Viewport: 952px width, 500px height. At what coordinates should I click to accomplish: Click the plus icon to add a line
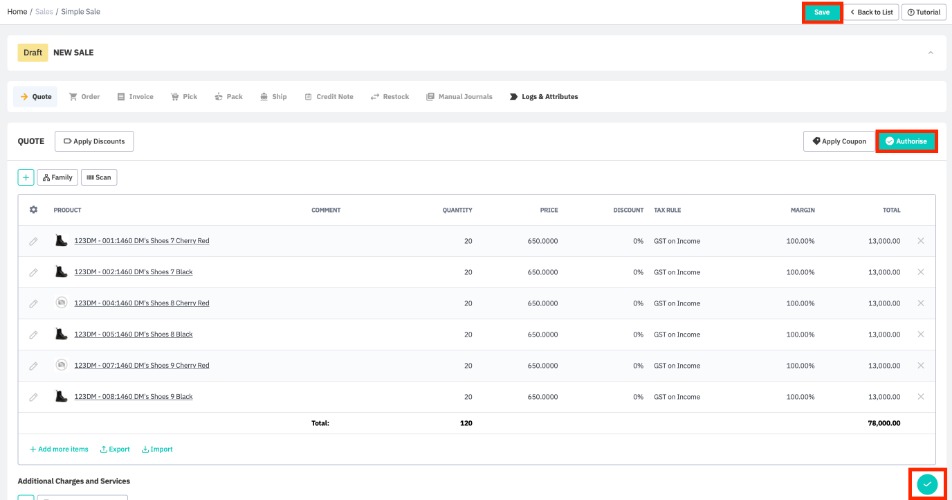pyautogui.click(x=26, y=177)
